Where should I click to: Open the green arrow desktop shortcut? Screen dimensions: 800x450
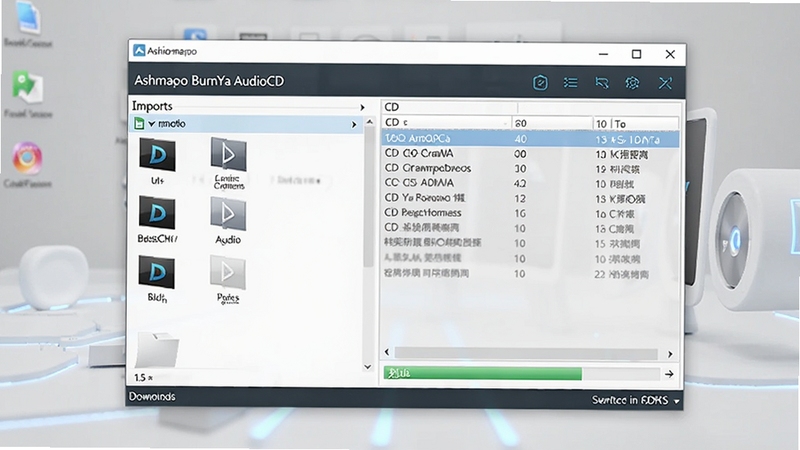(27, 89)
